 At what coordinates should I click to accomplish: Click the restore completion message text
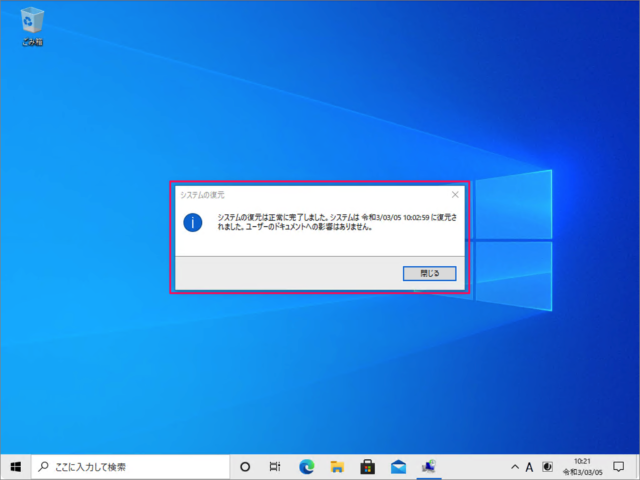pos(337,222)
